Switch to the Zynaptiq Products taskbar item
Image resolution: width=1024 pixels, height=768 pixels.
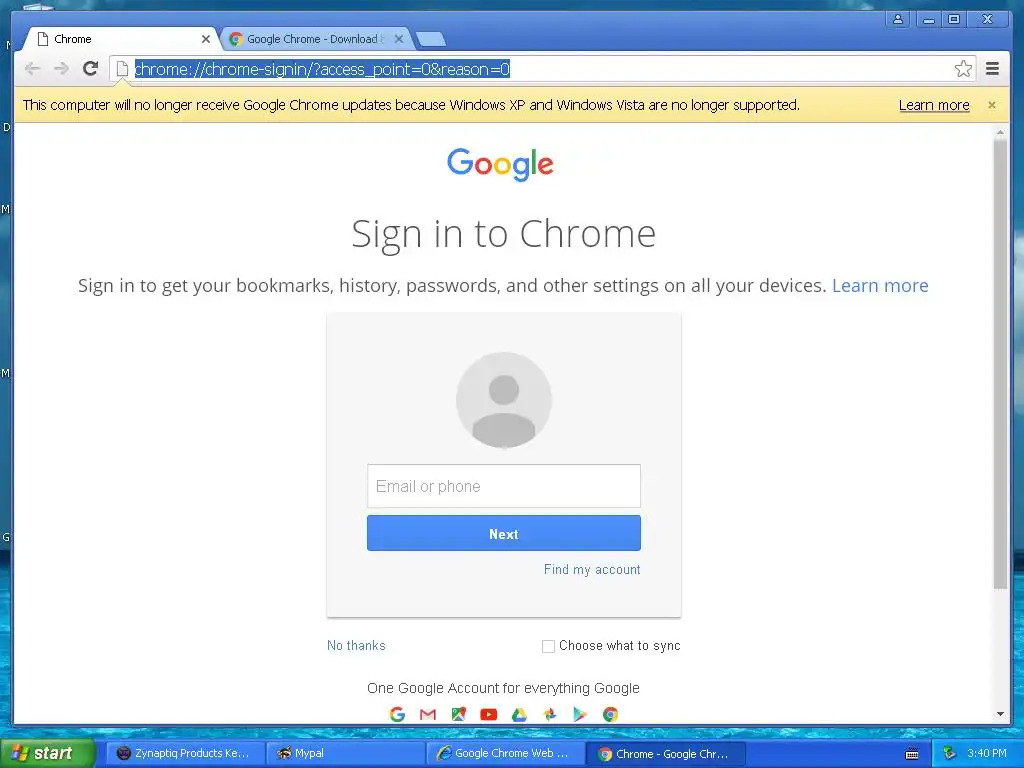pyautogui.click(x=185, y=754)
